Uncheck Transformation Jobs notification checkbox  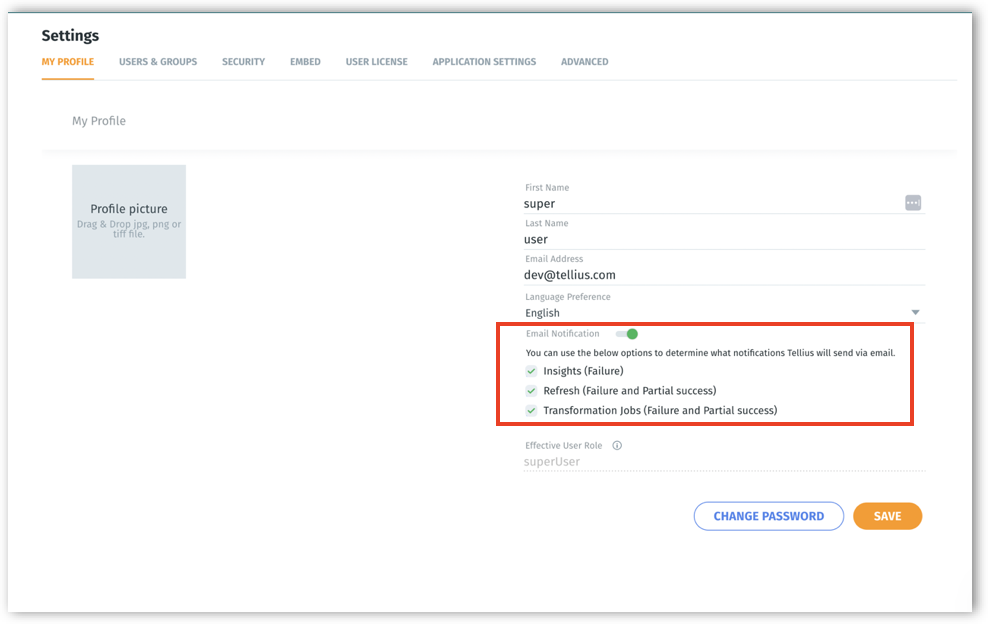[531, 410]
